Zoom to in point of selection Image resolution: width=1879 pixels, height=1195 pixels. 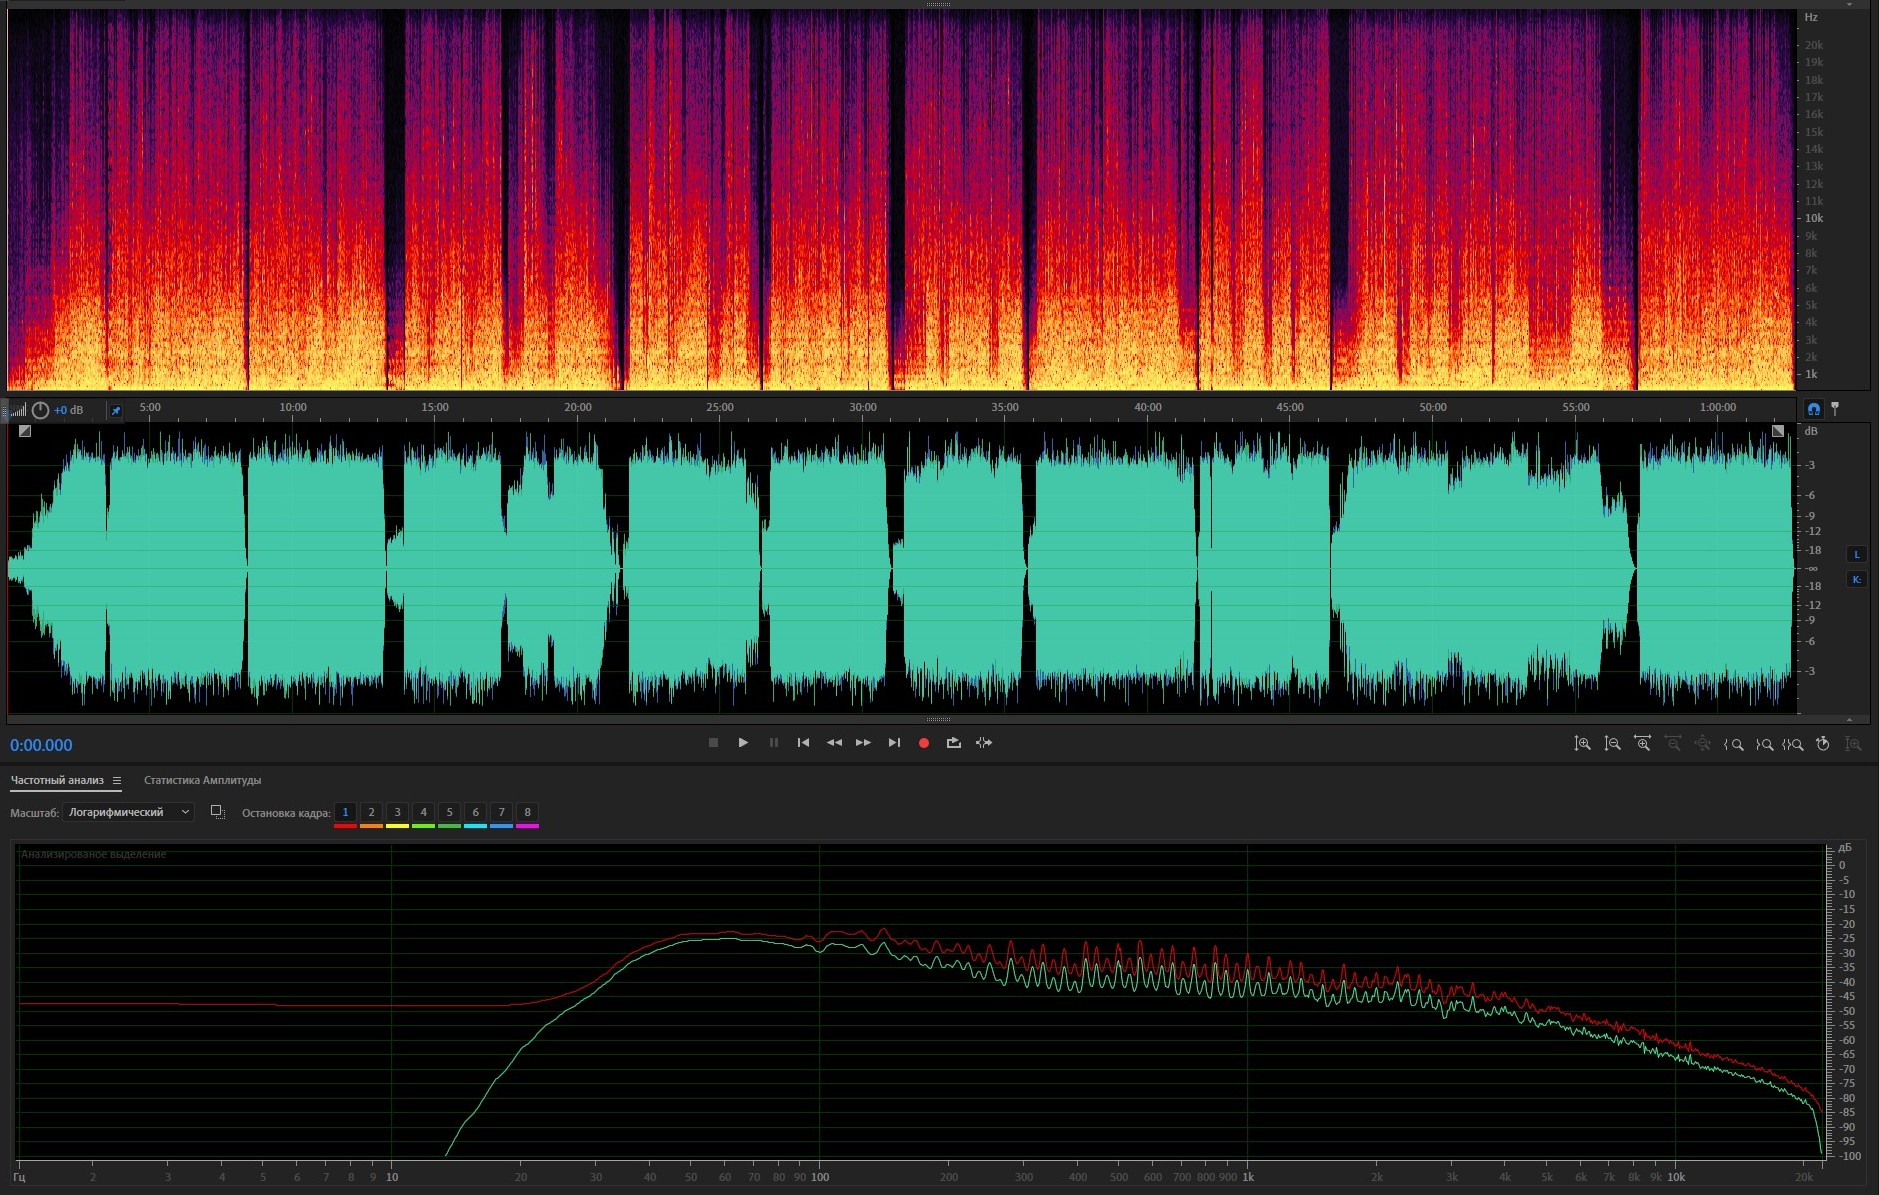1734,744
